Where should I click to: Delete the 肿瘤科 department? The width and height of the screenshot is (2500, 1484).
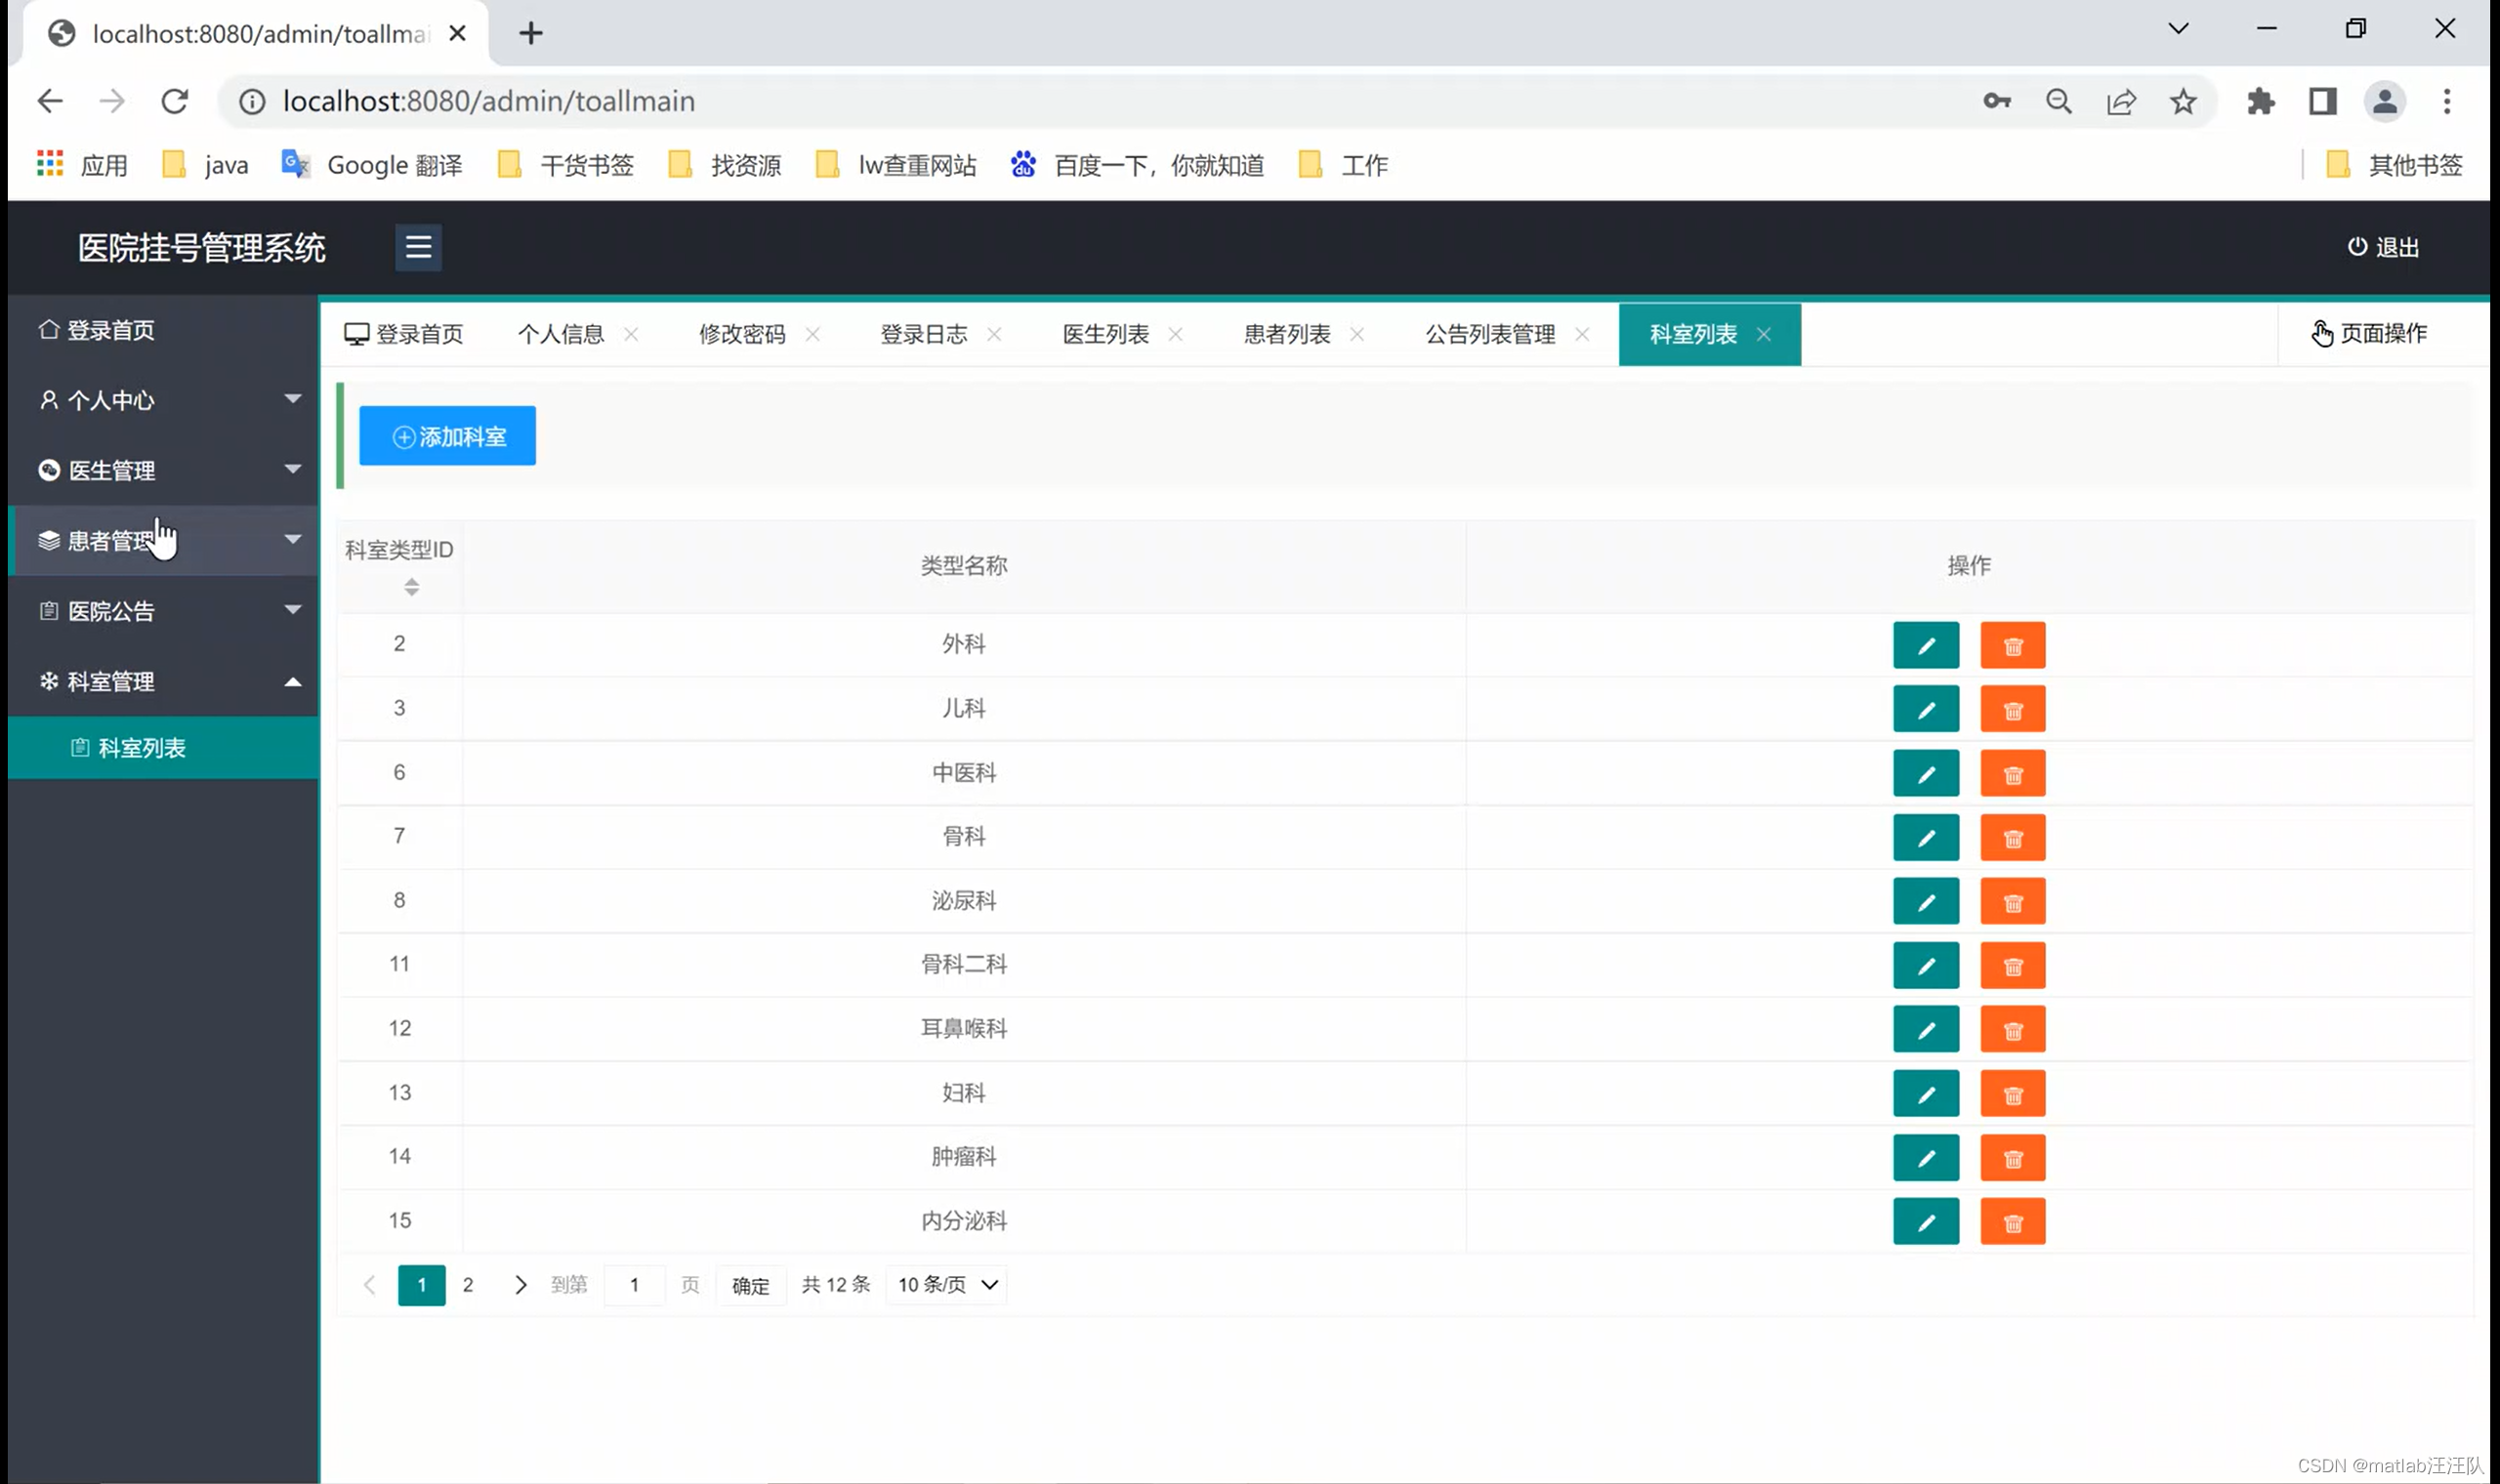point(2012,1157)
